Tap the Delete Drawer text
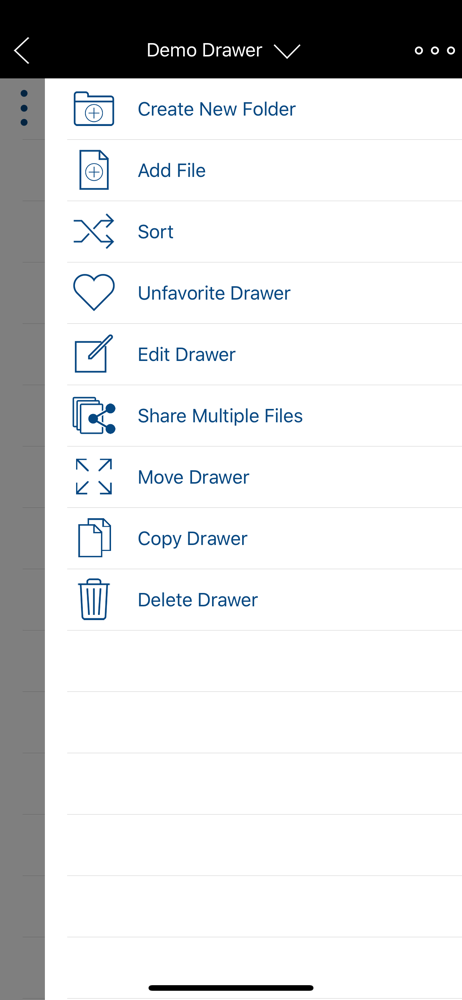The width and height of the screenshot is (462, 1000). tap(198, 600)
